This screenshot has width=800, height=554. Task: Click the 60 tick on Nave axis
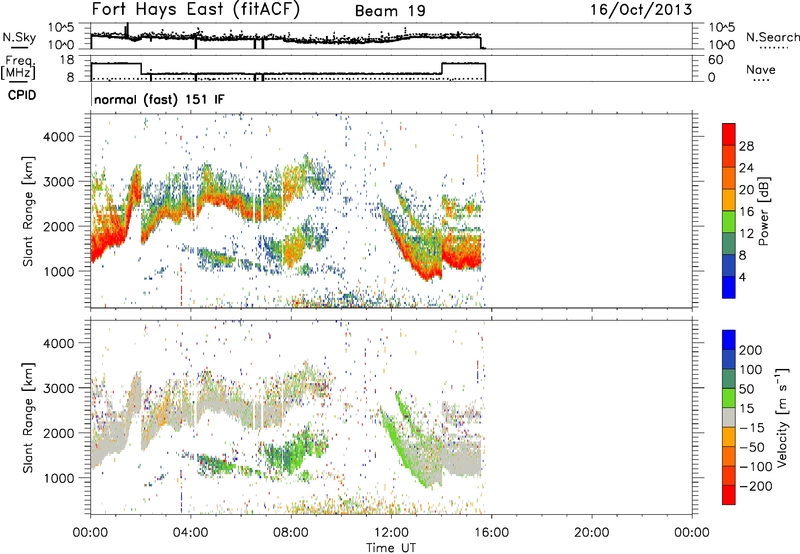click(x=716, y=60)
